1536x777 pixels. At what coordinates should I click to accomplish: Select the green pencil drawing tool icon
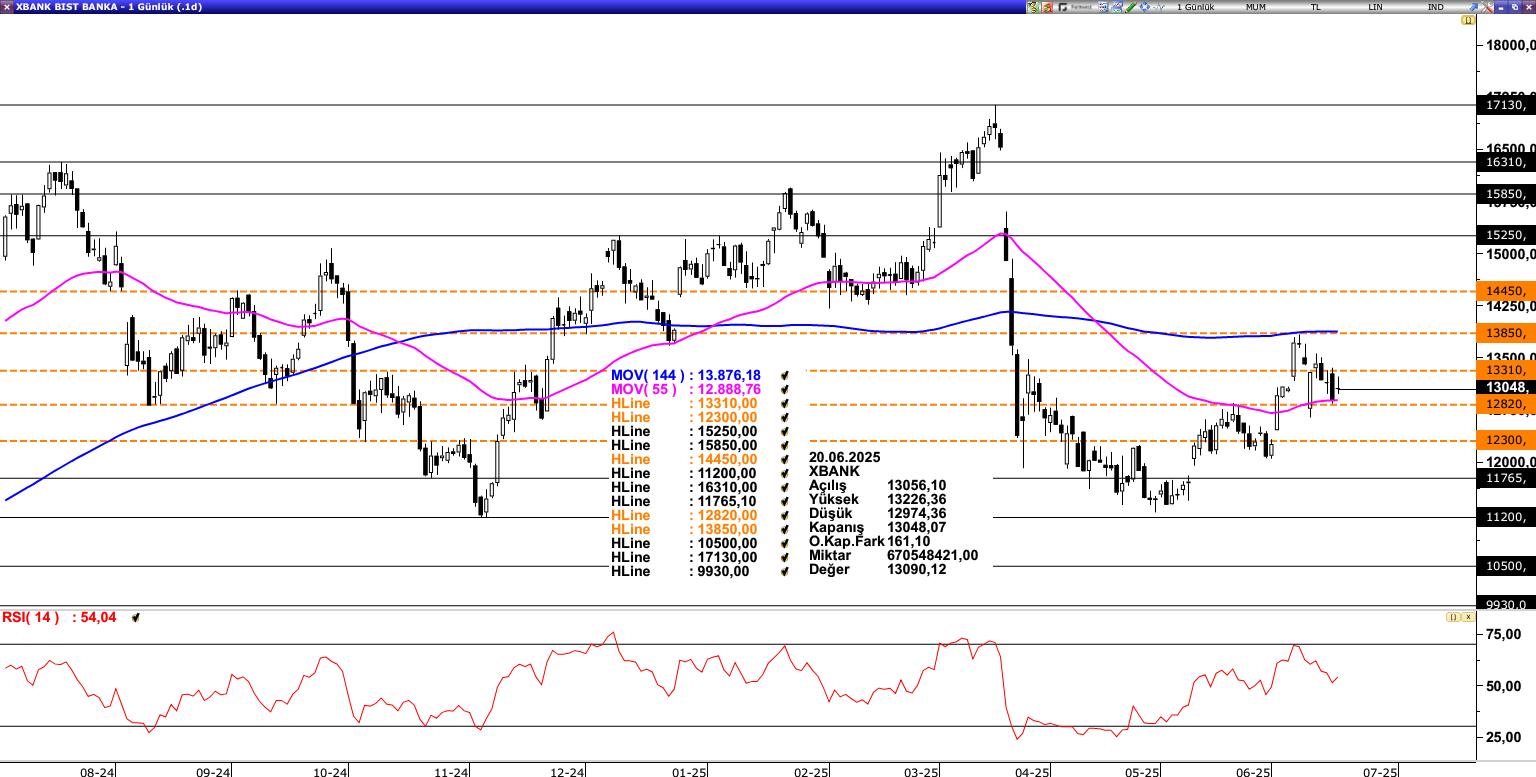click(1131, 6)
